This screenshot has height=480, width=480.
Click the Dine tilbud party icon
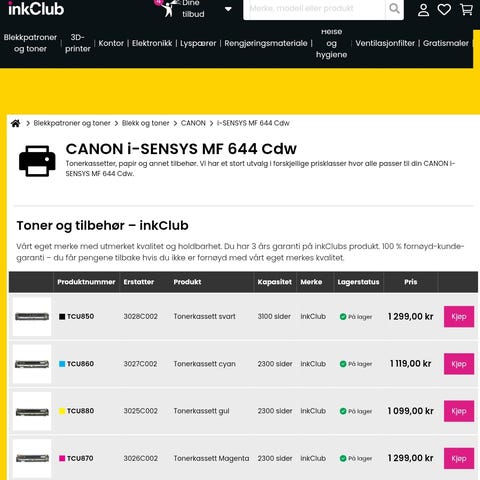[x=167, y=8]
